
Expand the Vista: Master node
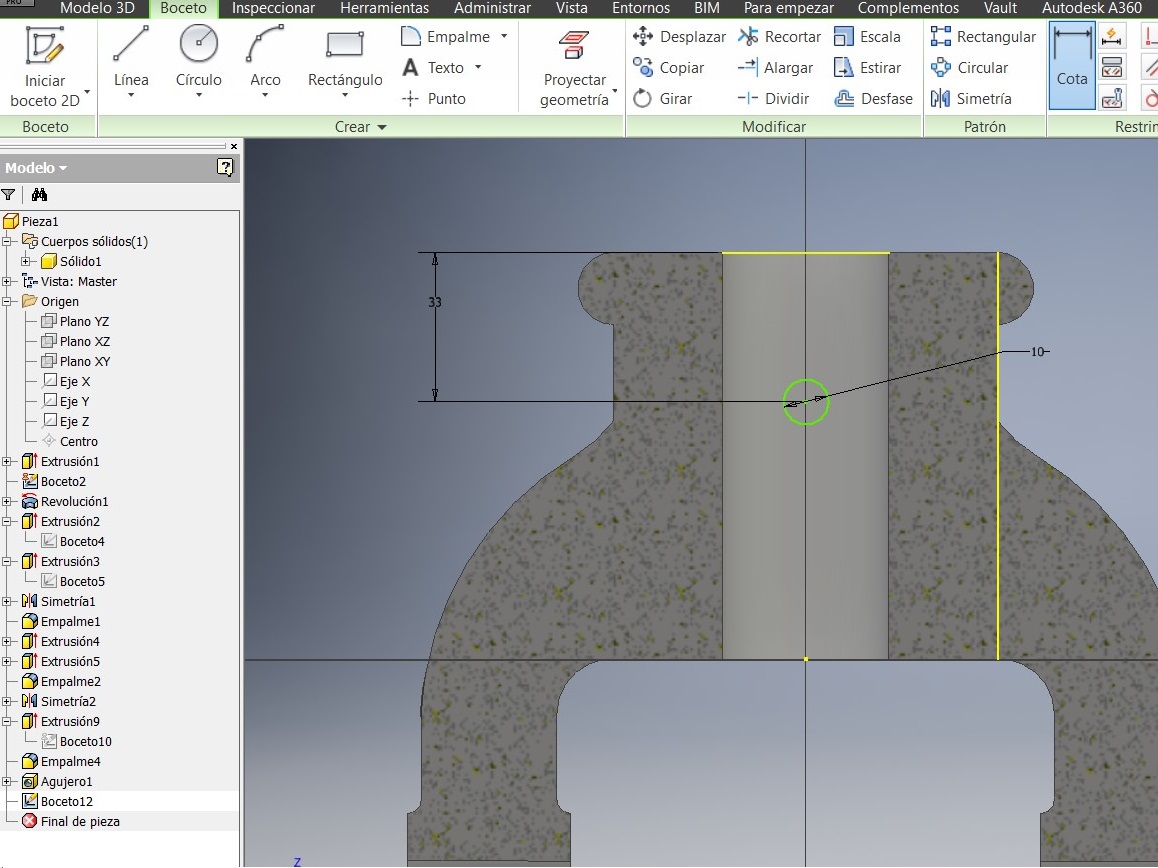[x=7, y=281]
